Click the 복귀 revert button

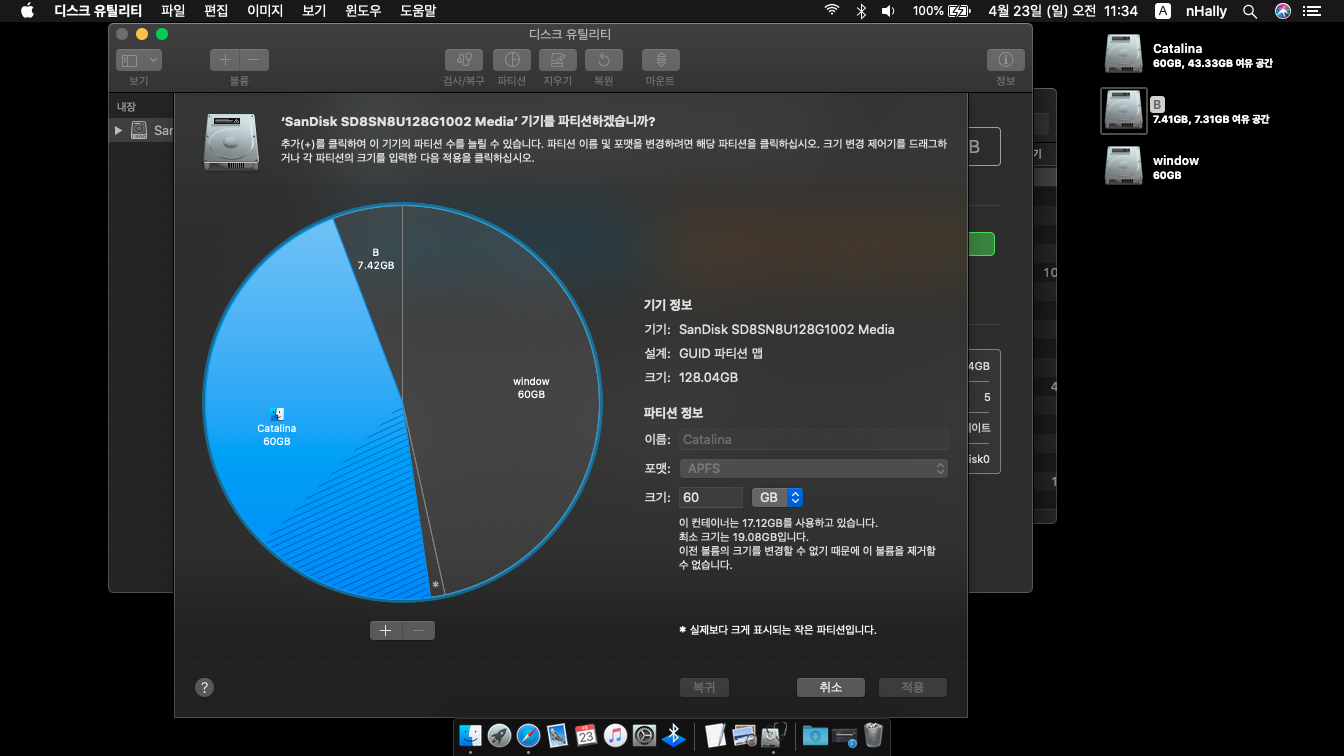pos(704,687)
